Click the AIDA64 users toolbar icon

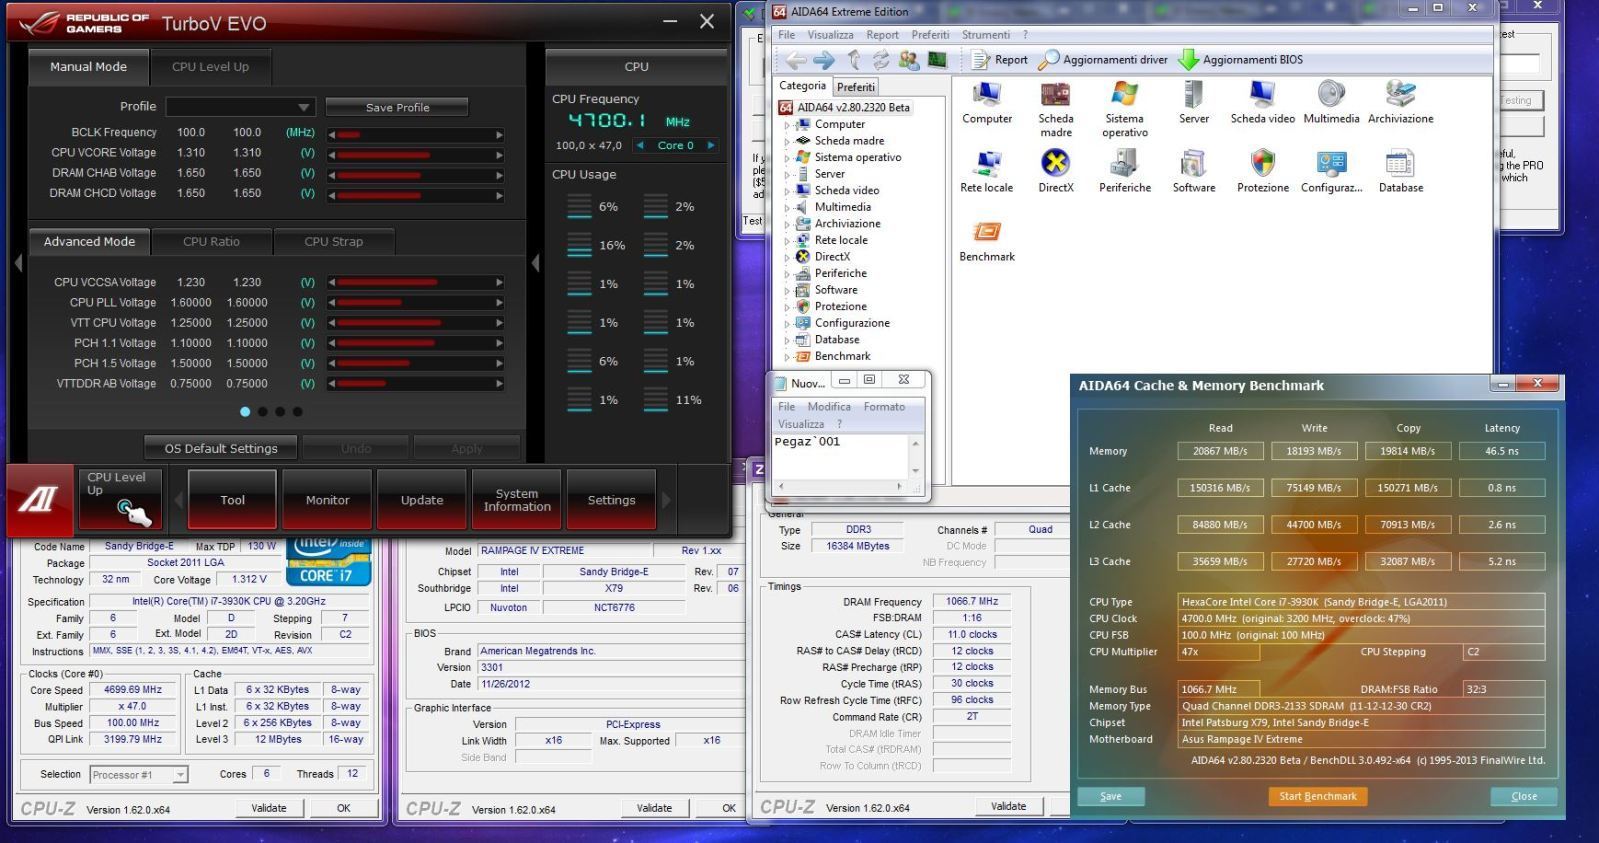(x=908, y=60)
